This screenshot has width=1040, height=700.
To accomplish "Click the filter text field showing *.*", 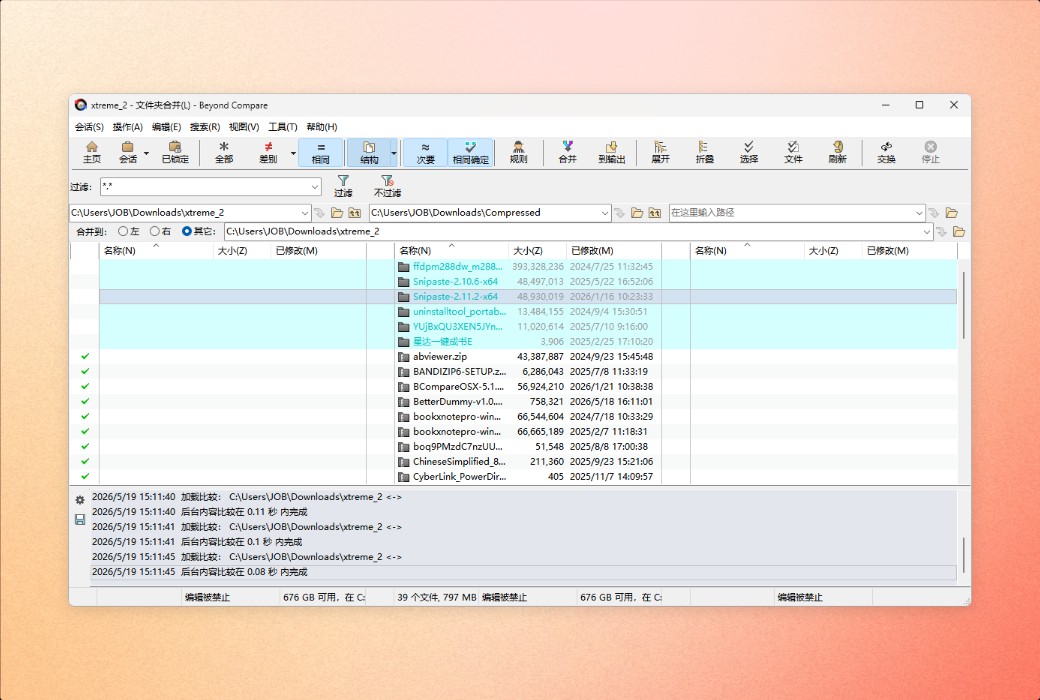I will [x=204, y=187].
